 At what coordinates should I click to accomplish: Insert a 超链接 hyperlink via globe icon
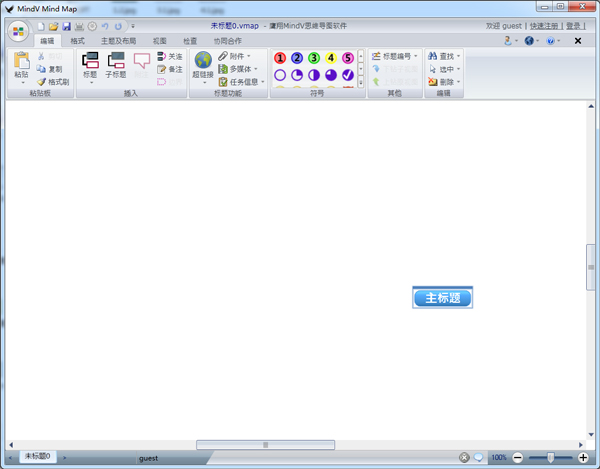[x=203, y=61]
